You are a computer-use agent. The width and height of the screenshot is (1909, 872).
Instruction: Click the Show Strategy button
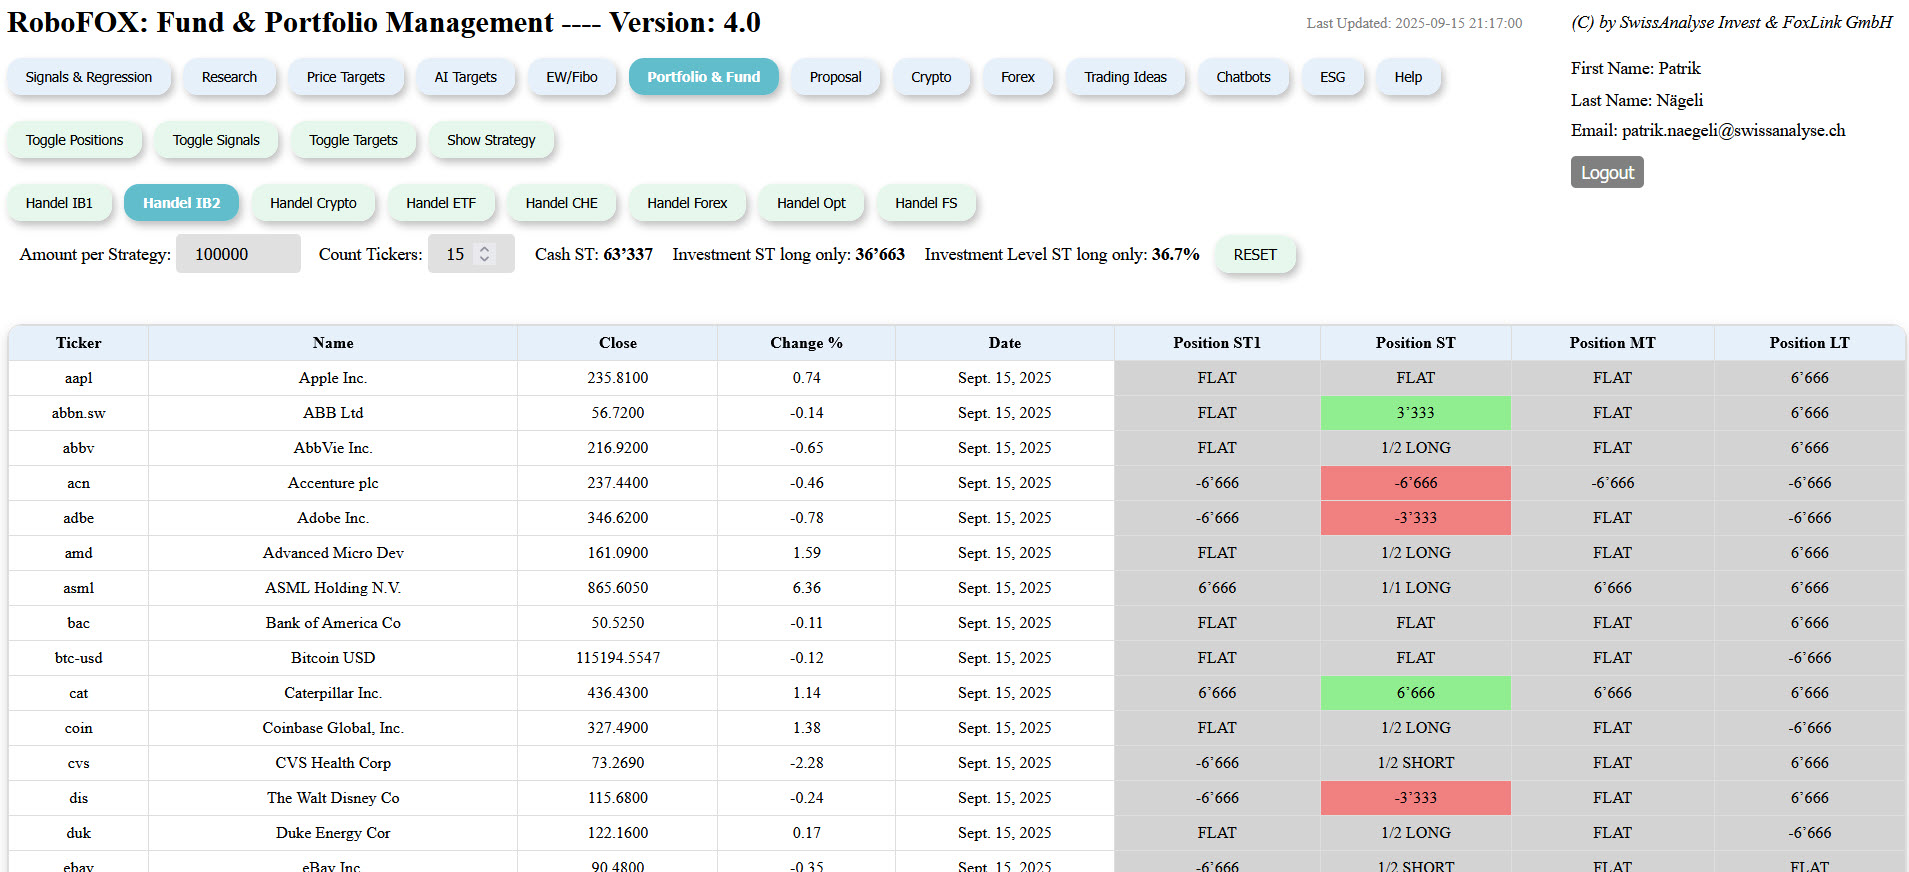tap(491, 140)
